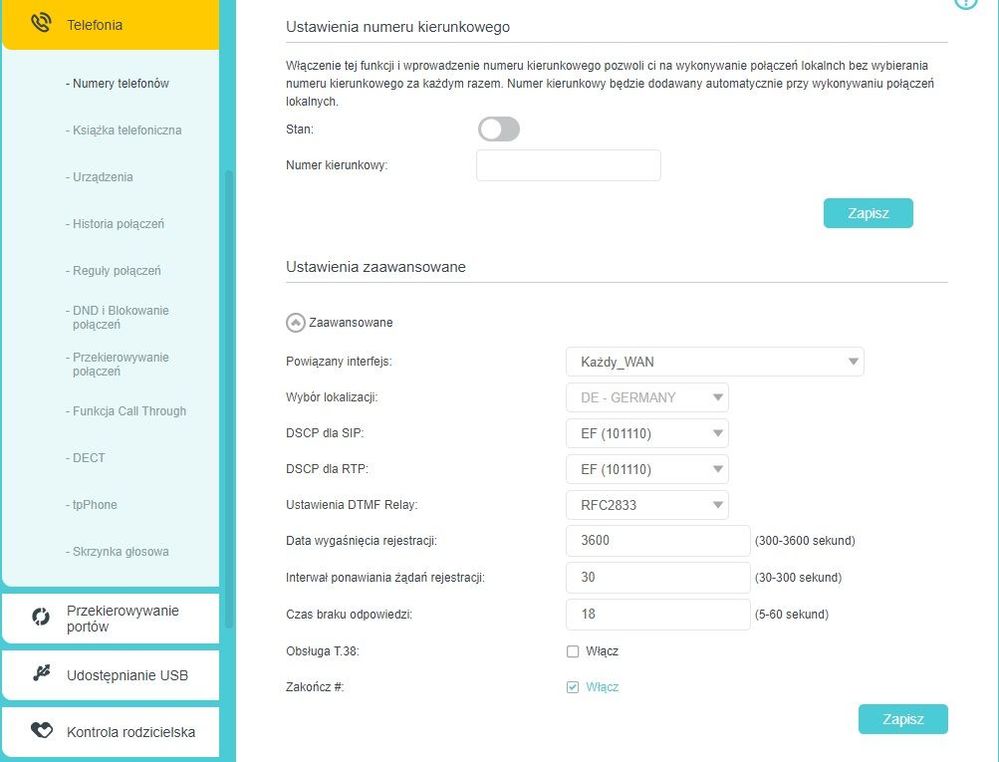Image resolution: width=999 pixels, height=762 pixels.
Task: Click the sidebar vertical scrollbar
Action: click(228, 400)
